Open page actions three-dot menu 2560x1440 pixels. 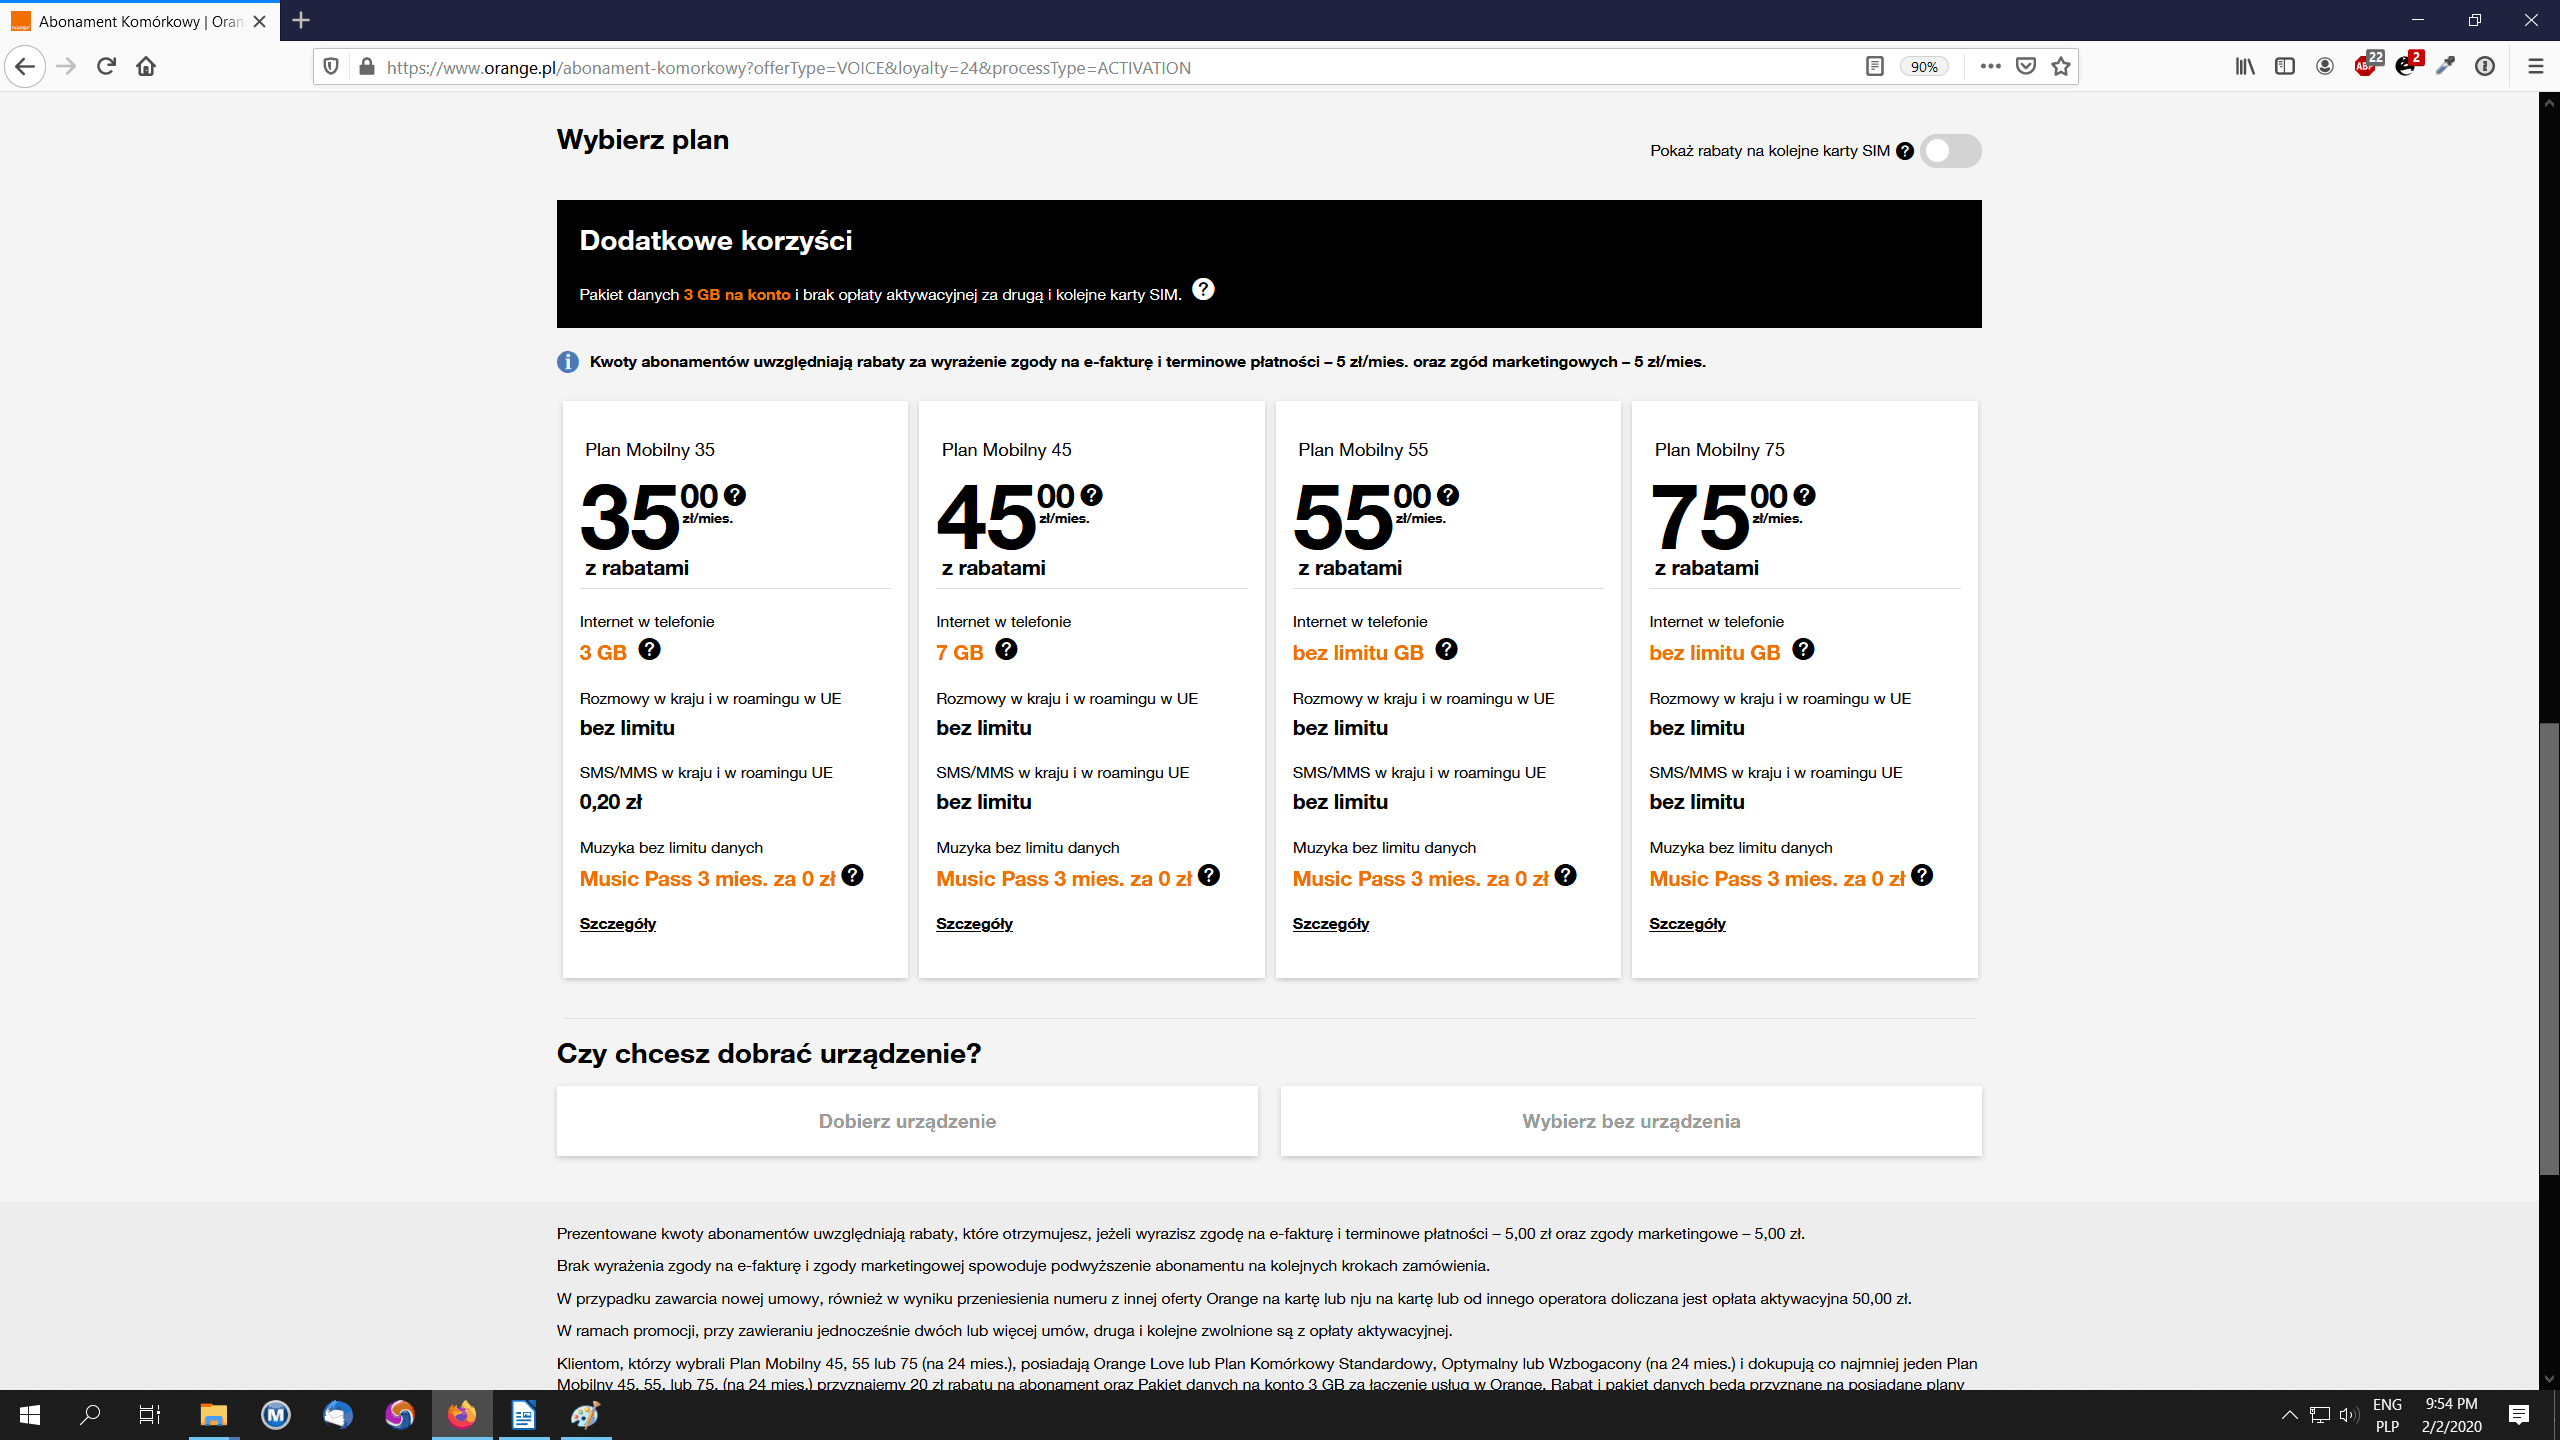tap(1990, 67)
